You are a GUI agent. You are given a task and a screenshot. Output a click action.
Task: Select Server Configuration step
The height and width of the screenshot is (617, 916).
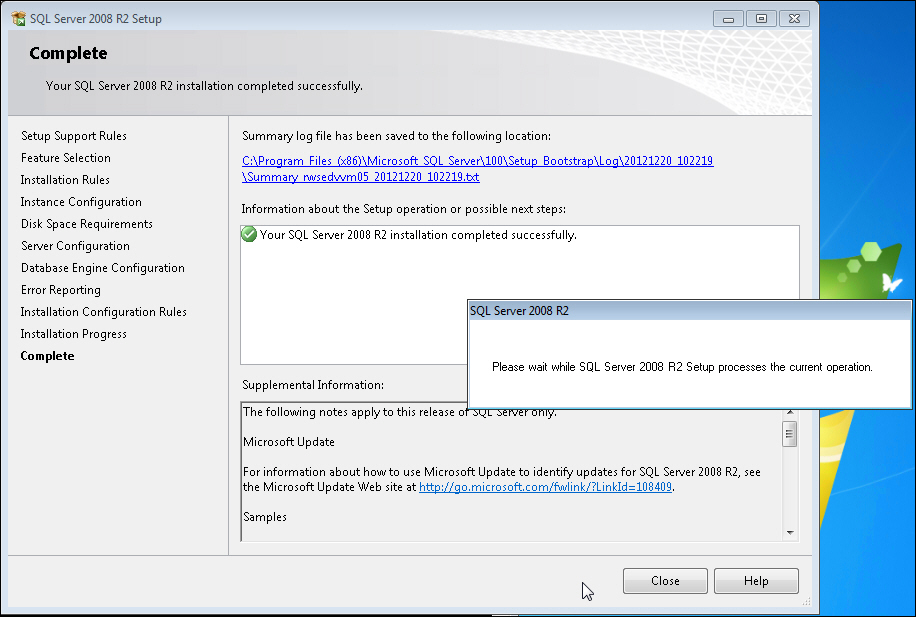75,246
